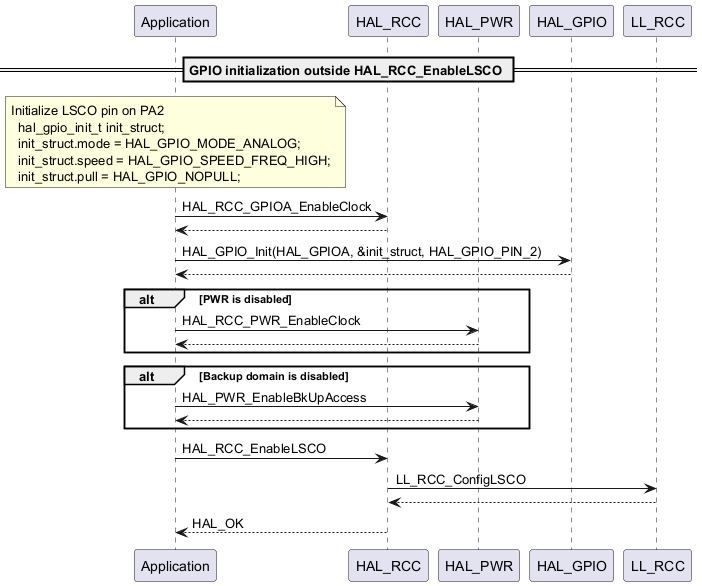The image size is (702, 586).
Task: Click the top LL_RCC participant box
Action: [656, 22]
